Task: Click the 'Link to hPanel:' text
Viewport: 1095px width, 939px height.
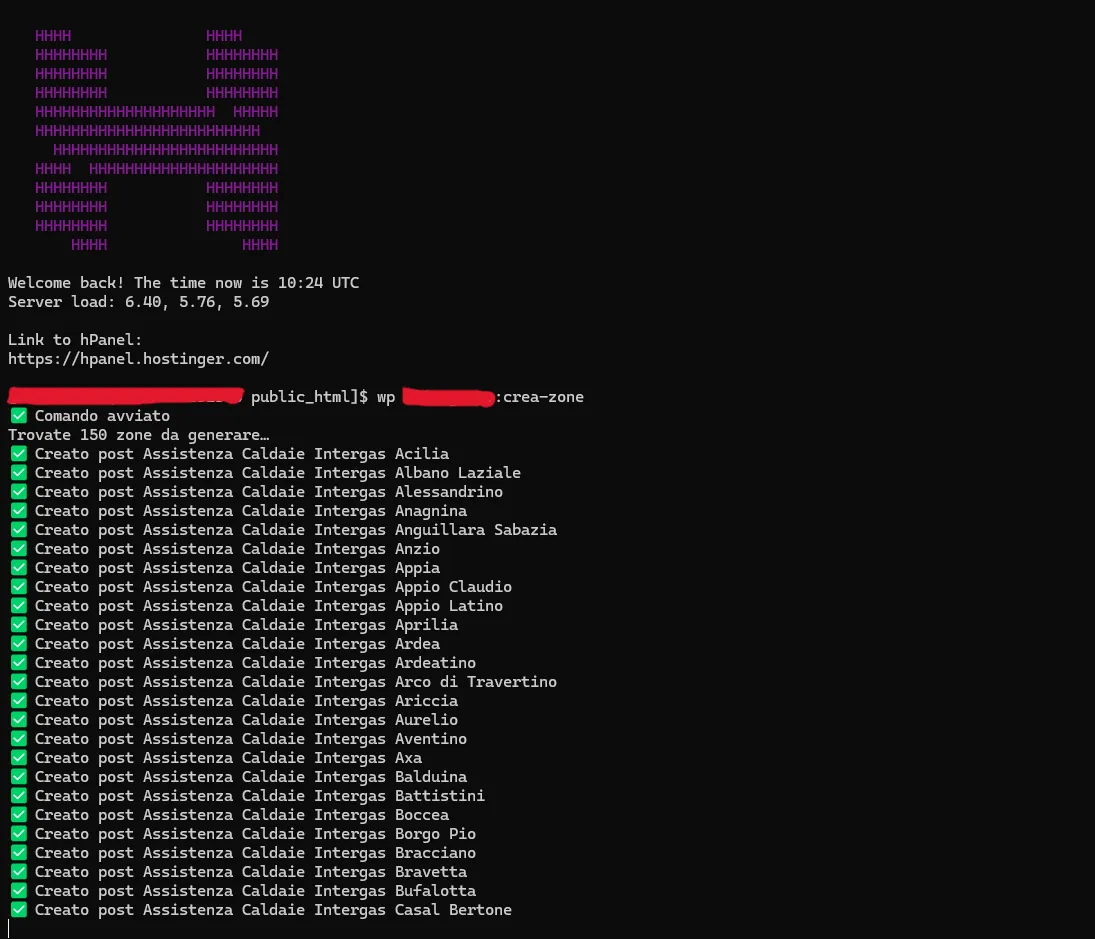Action: pyautogui.click(x=75, y=340)
